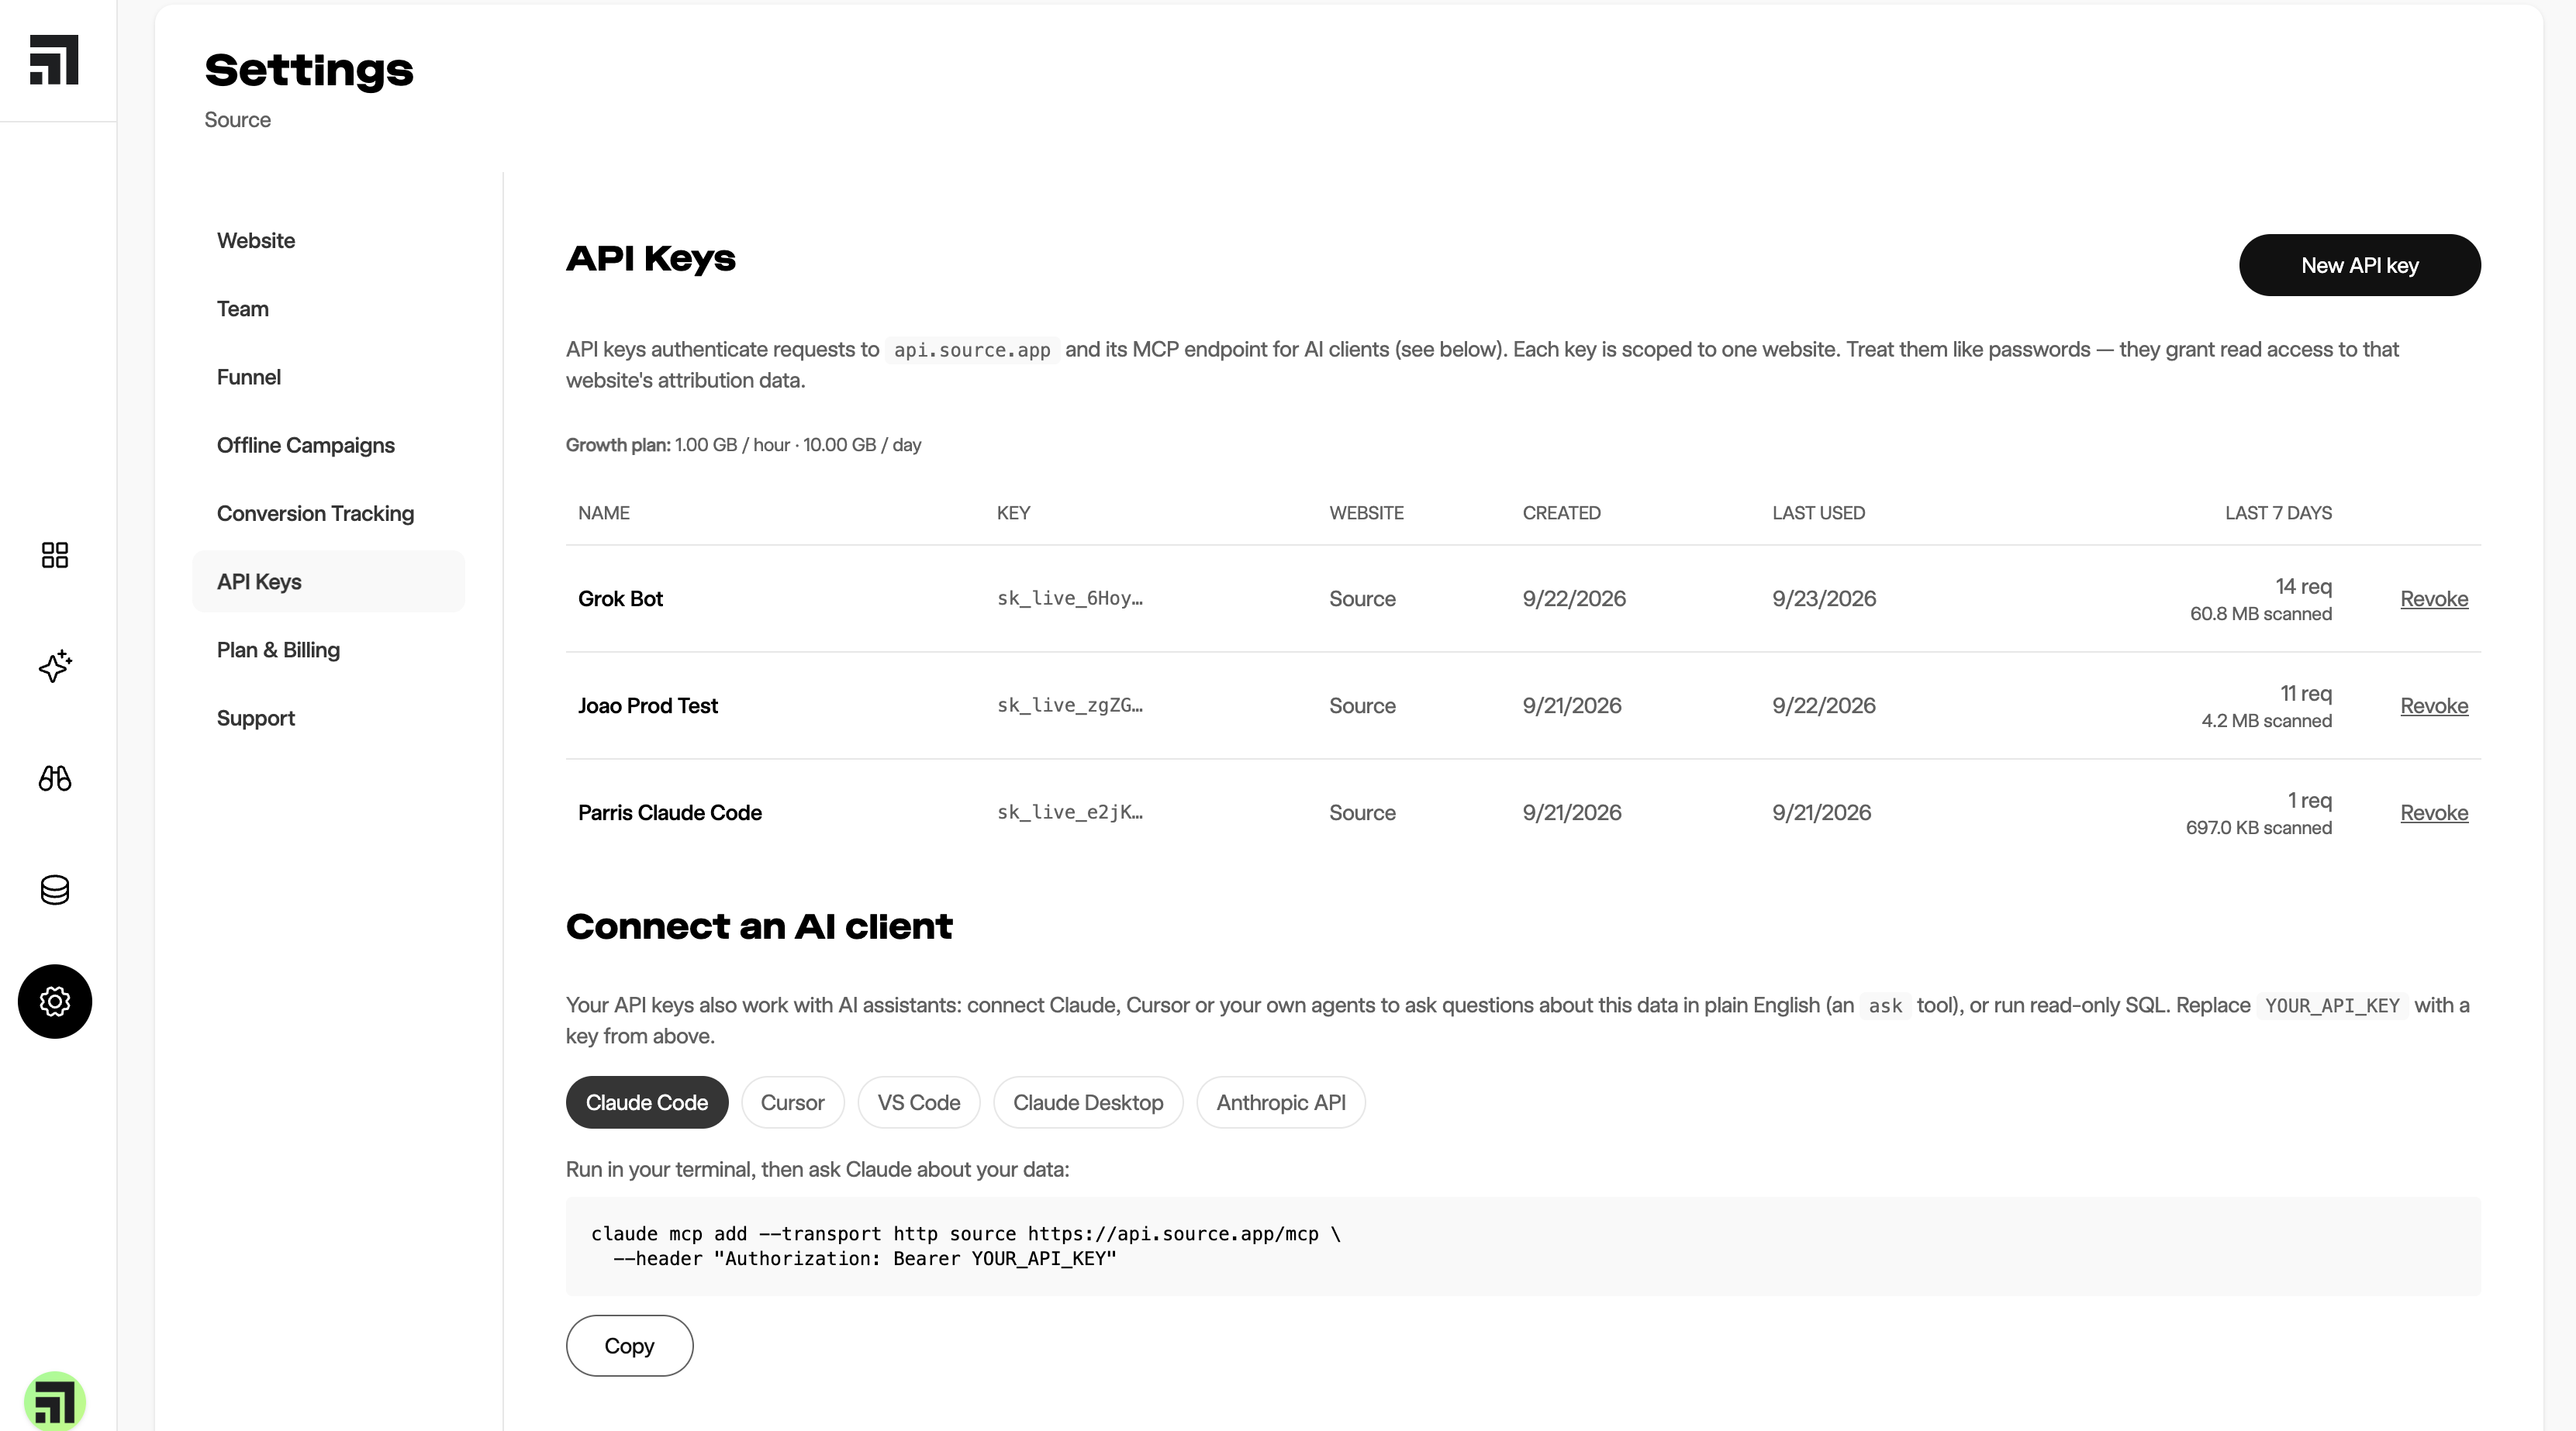2576x1431 pixels.
Task: Click the NAME column header
Action: (x=604, y=513)
